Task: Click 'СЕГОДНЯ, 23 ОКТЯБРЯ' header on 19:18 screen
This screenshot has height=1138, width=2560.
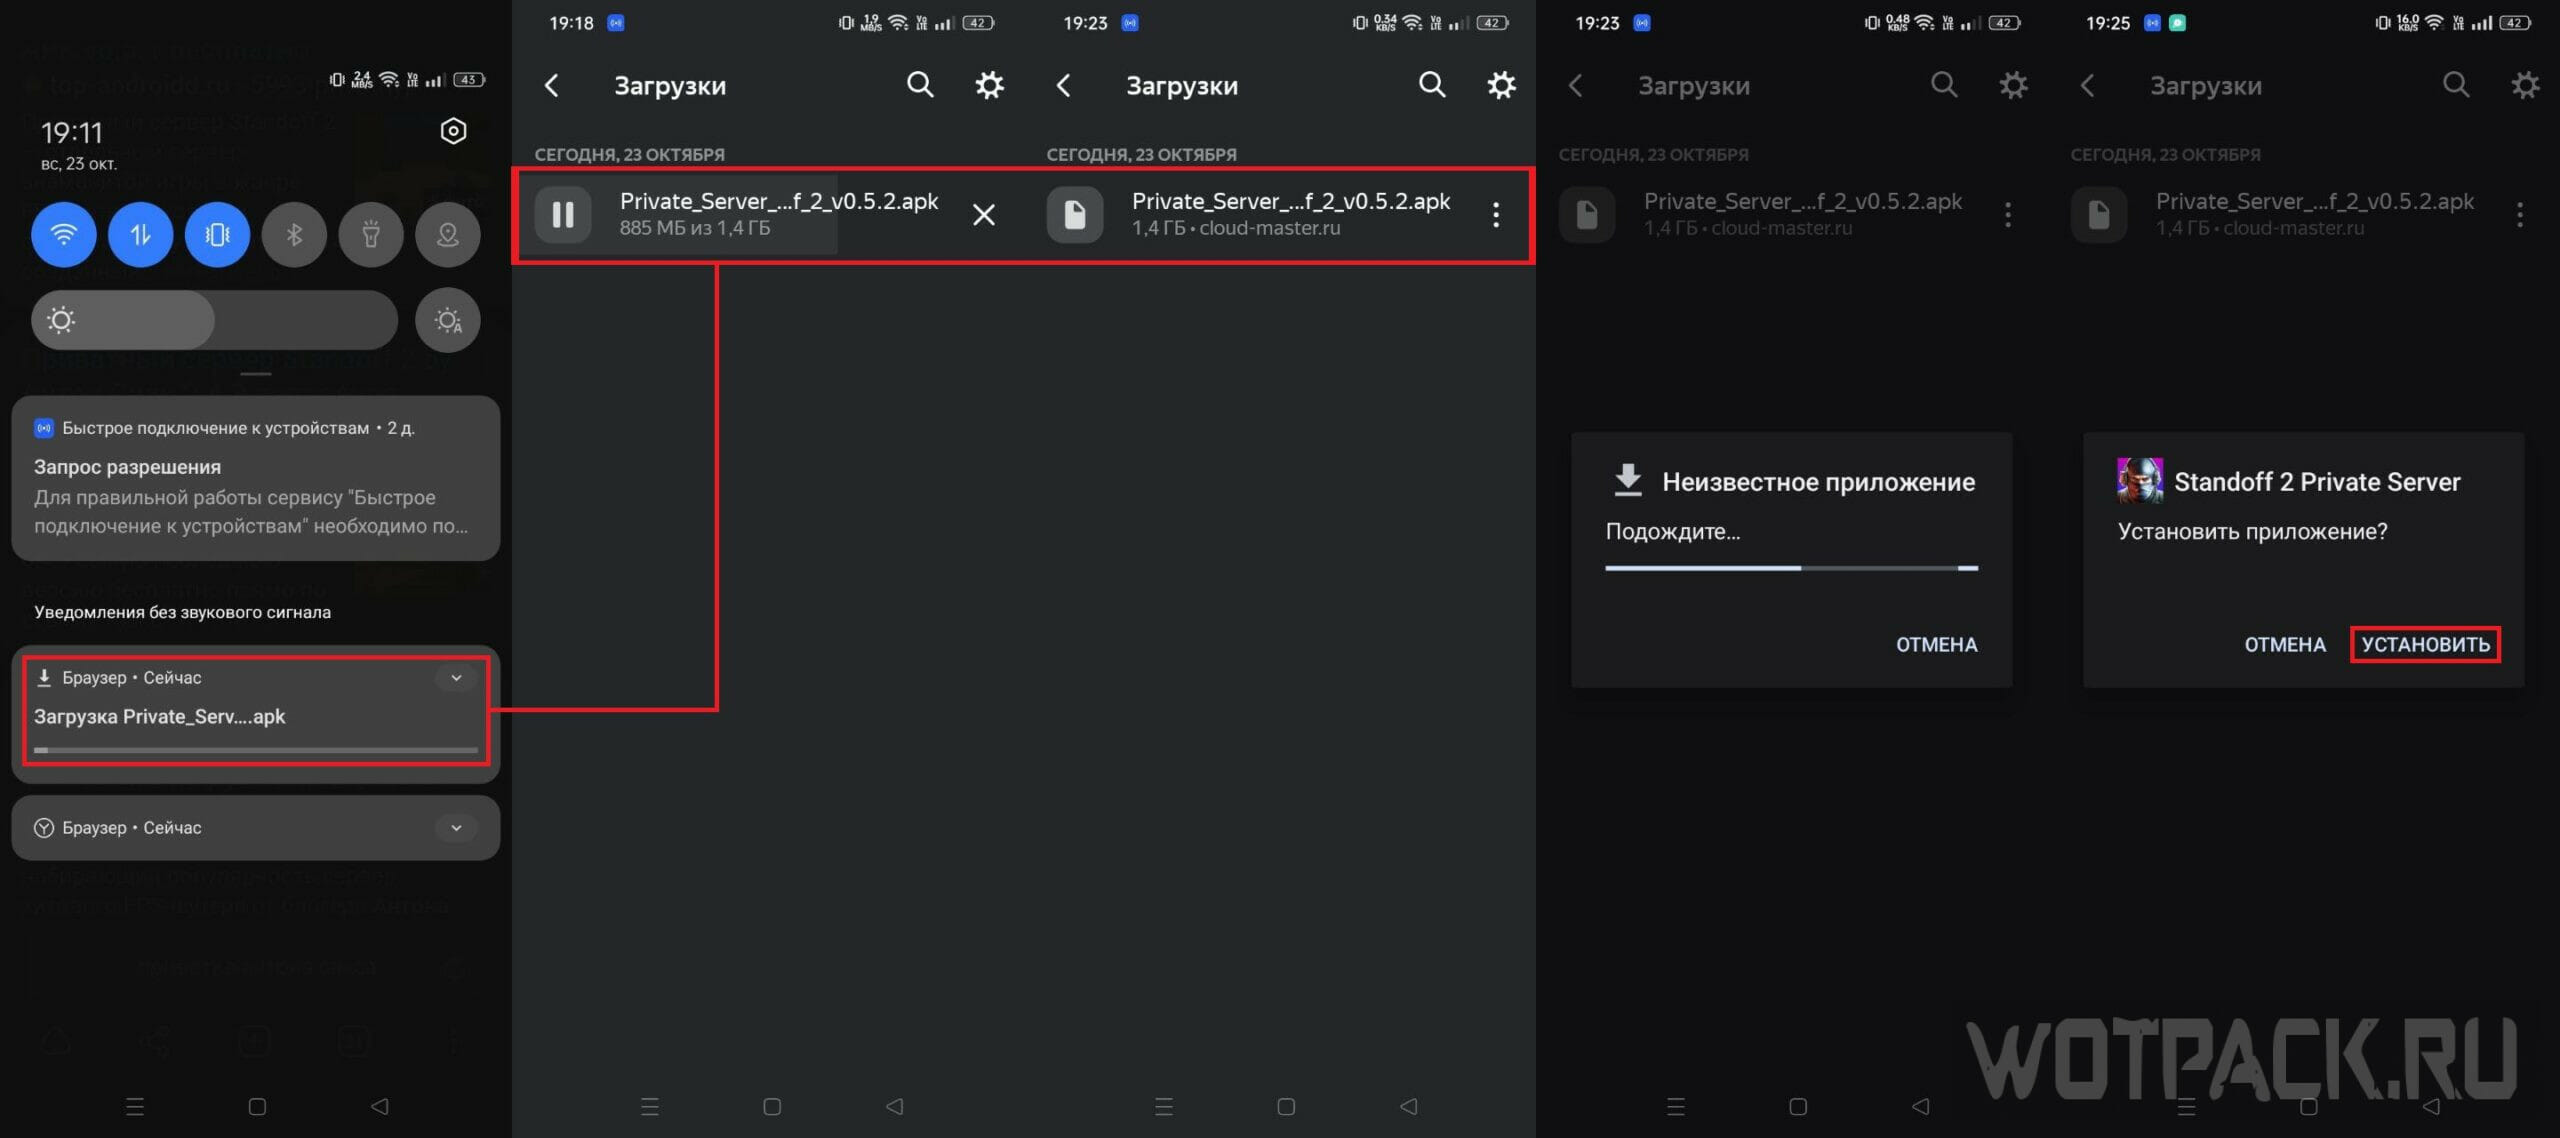Action: click(629, 155)
